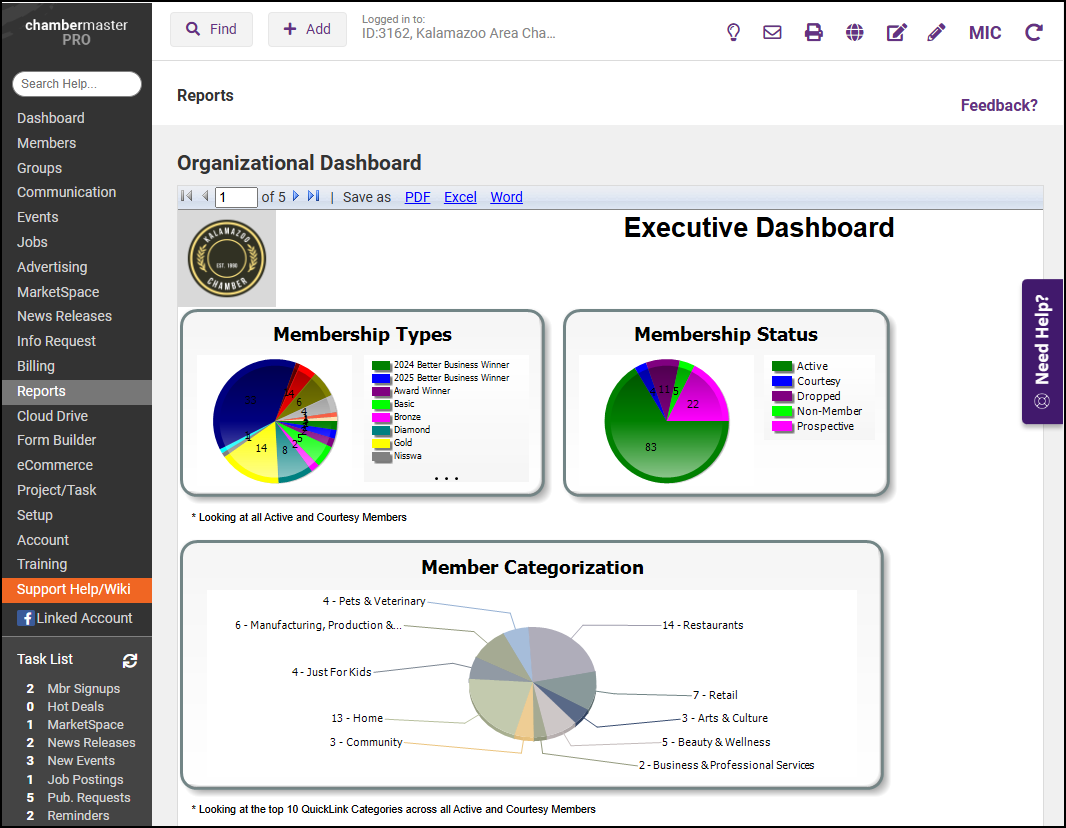Open the globe website icon

tap(854, 32)
